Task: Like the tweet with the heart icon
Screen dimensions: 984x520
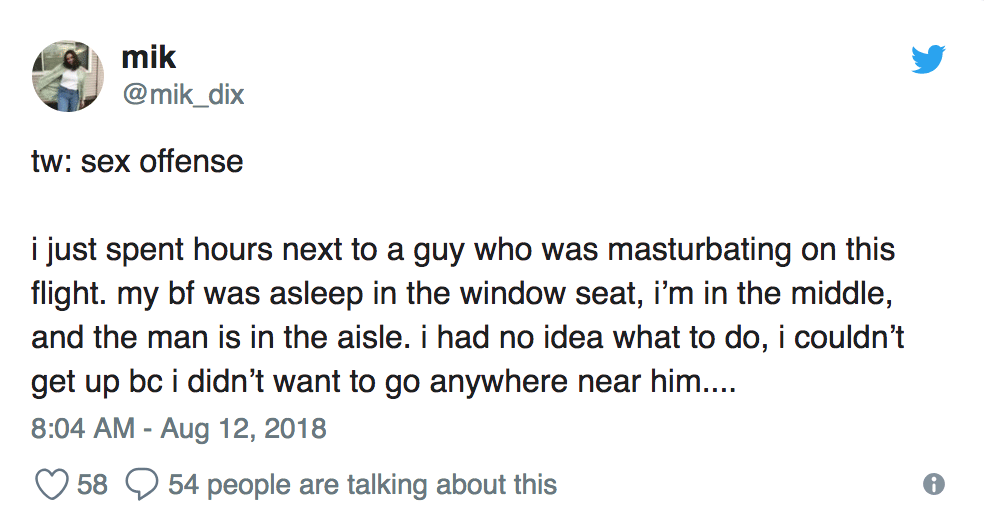Action: 51,484
